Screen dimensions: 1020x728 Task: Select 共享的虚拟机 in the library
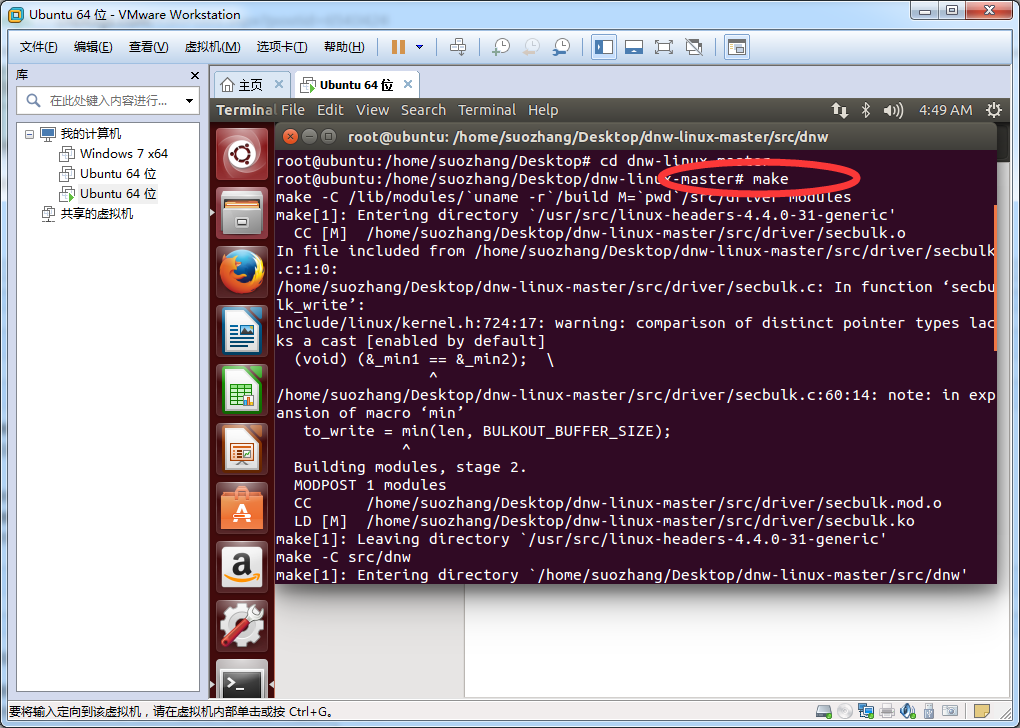tap(97, 213)
